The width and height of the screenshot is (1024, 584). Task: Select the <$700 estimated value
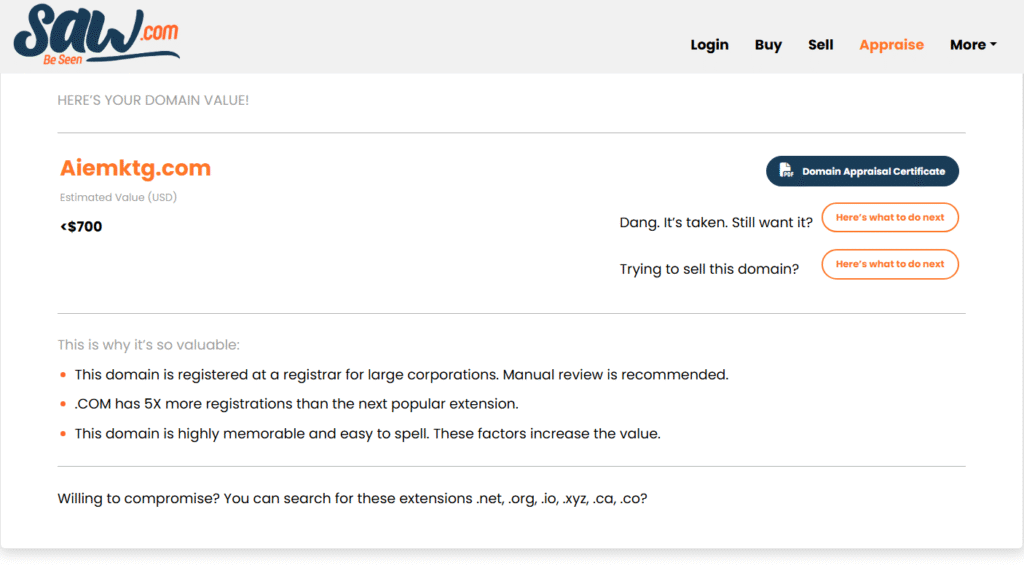coord(81,227)
